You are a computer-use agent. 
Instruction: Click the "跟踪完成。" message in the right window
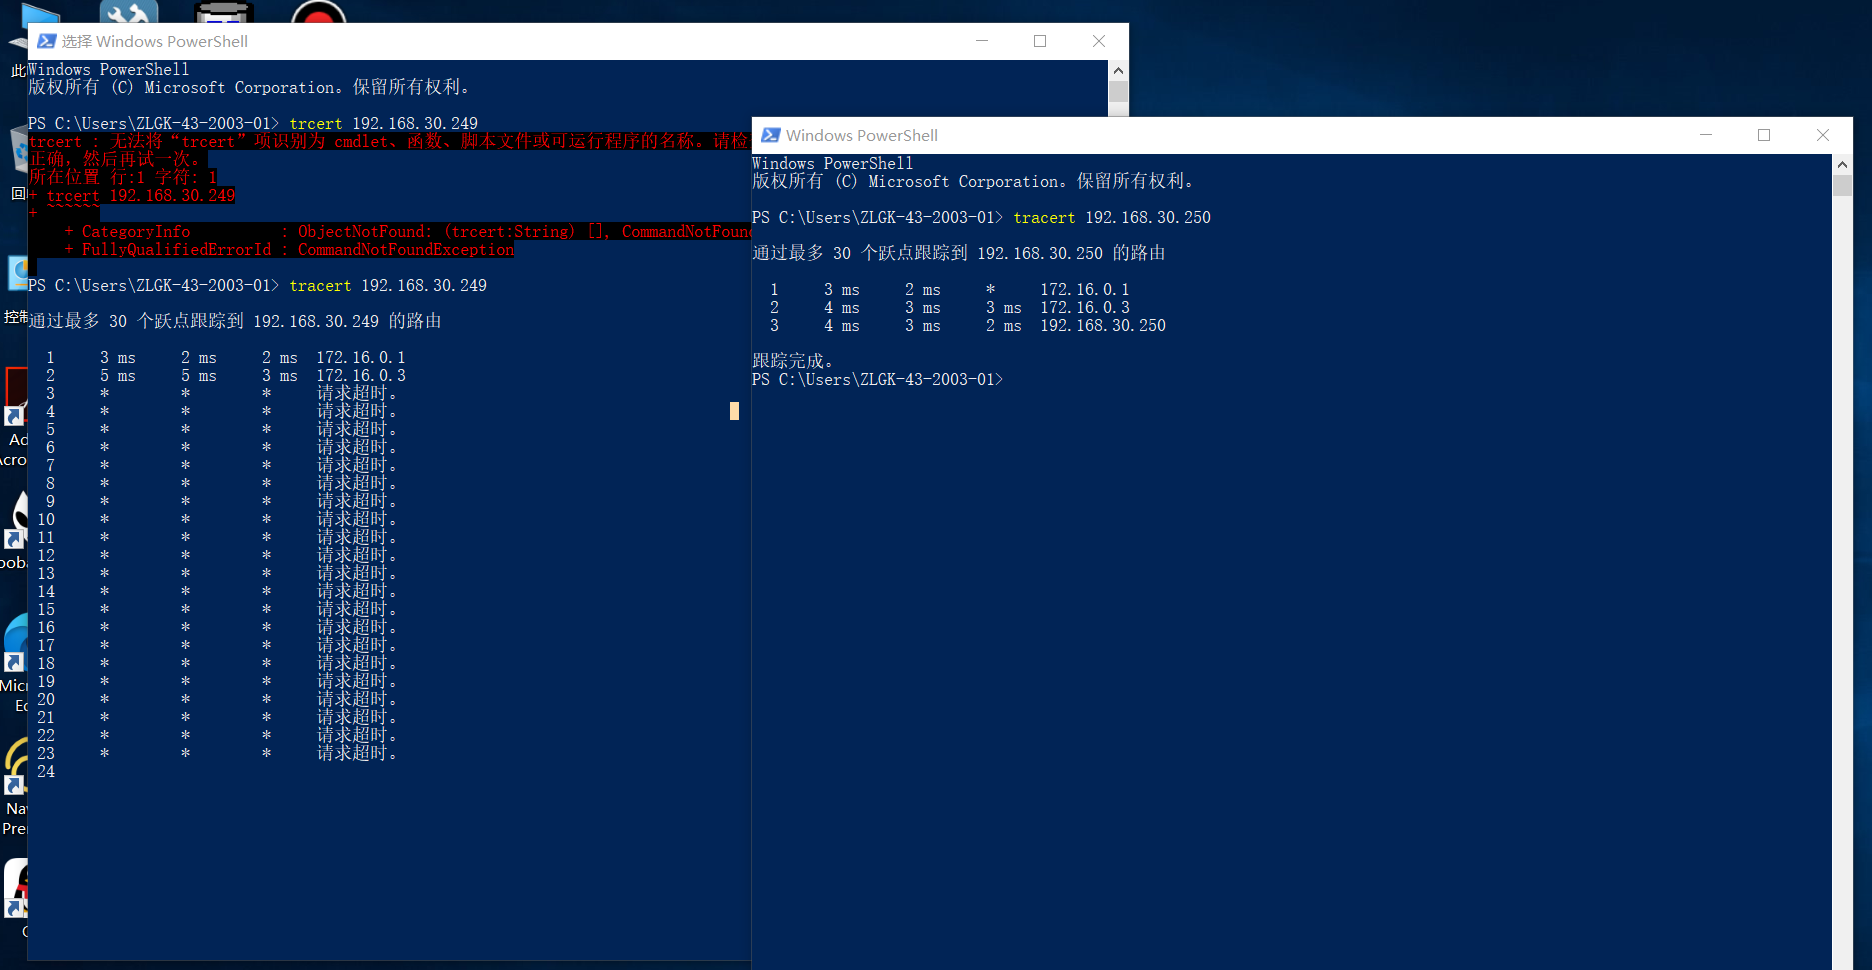(793, 361)
